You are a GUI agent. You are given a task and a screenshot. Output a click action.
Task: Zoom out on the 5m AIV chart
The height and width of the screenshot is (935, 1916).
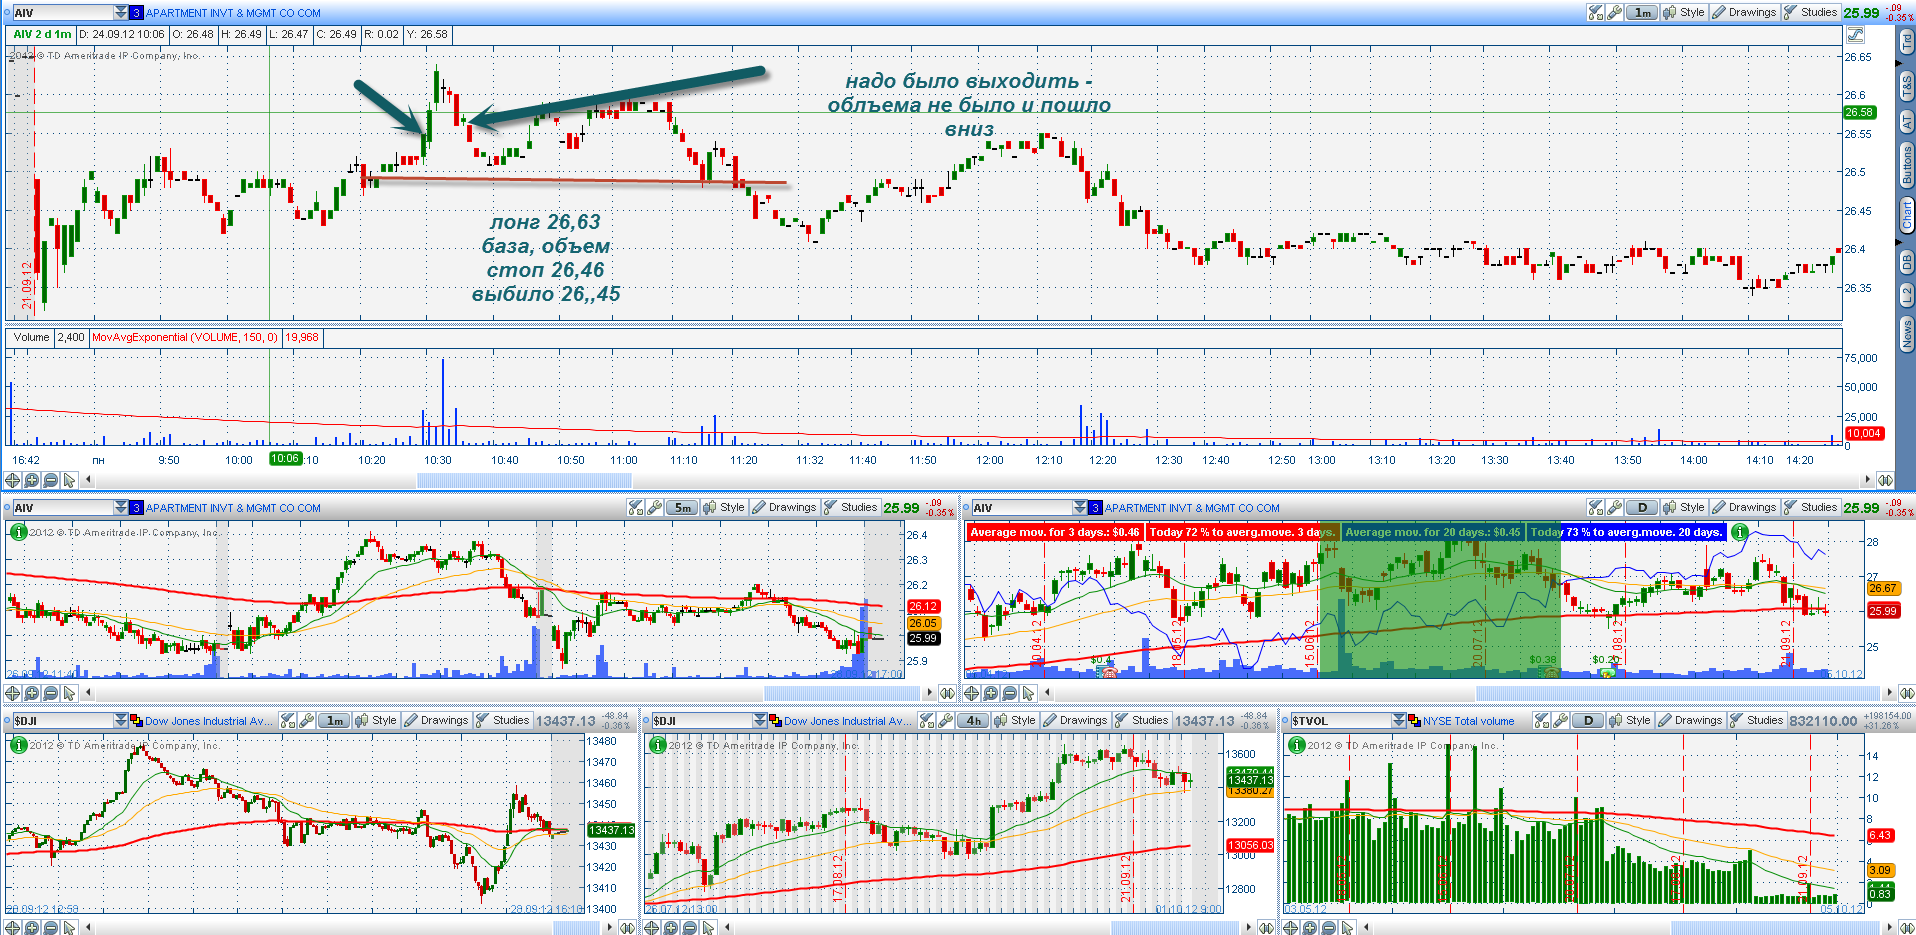[51, 693]
